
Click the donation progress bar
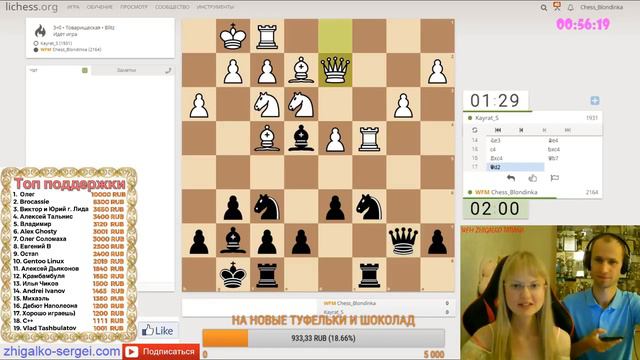click(x=323, y=338)
